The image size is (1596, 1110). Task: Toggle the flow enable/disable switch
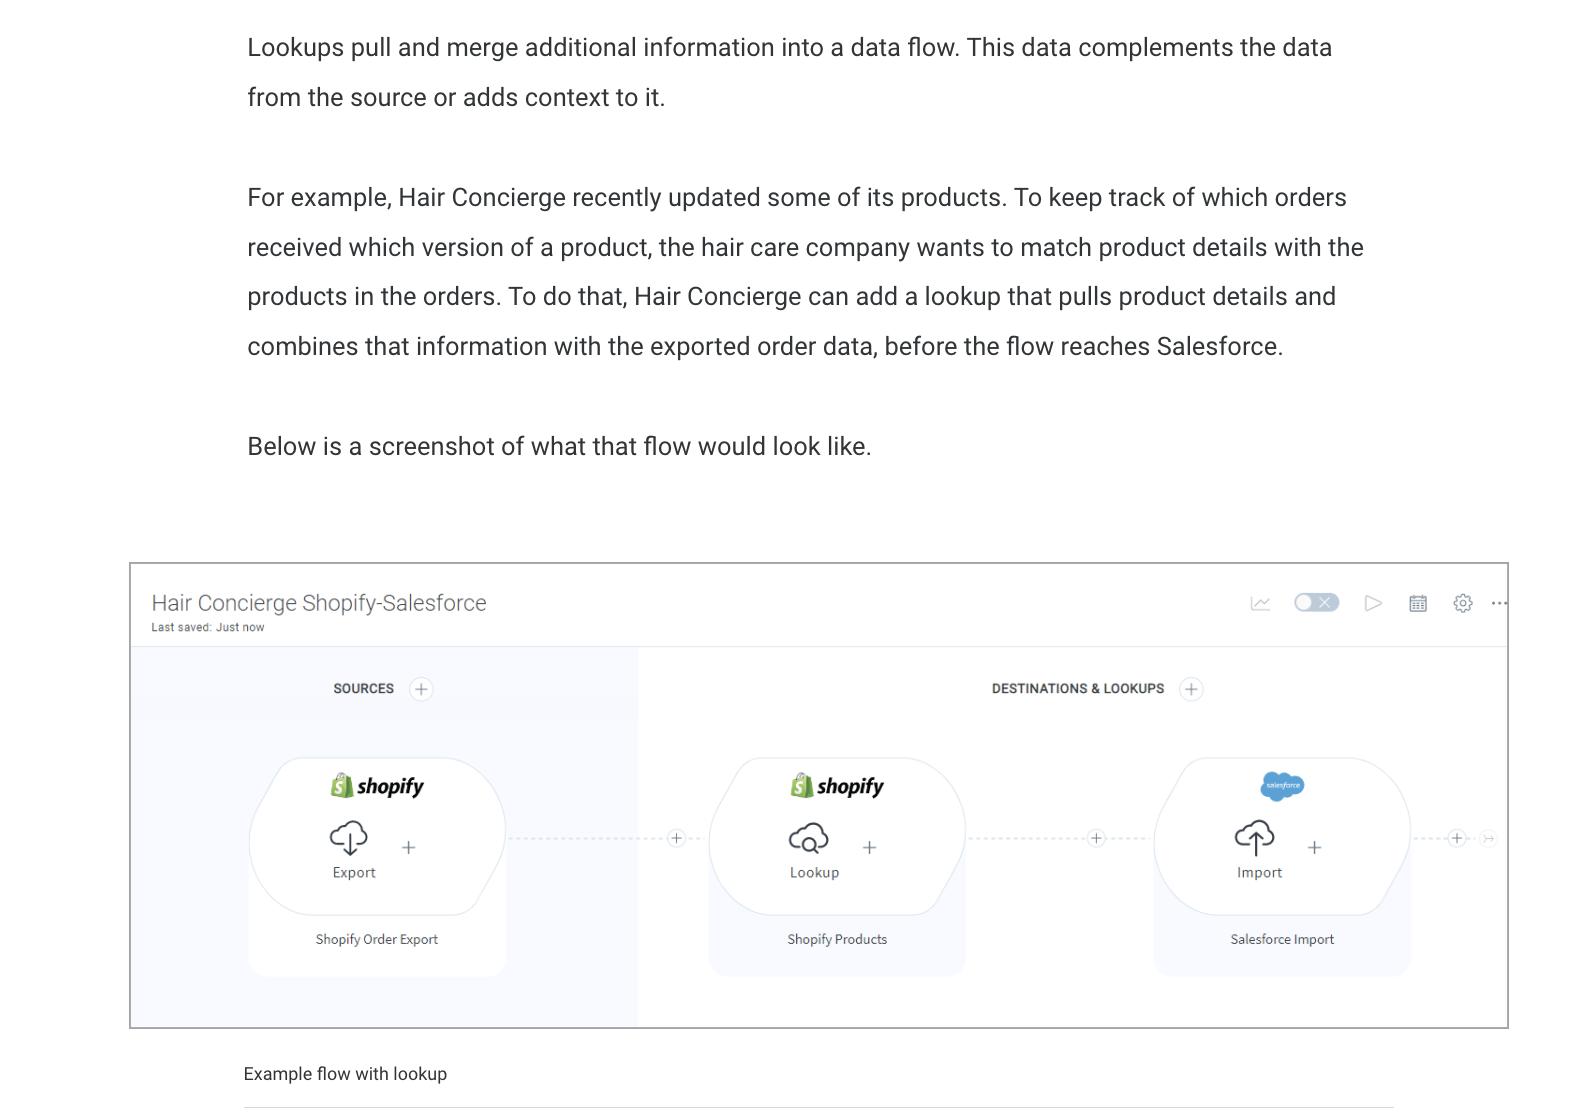click(x=1316, y=603)
